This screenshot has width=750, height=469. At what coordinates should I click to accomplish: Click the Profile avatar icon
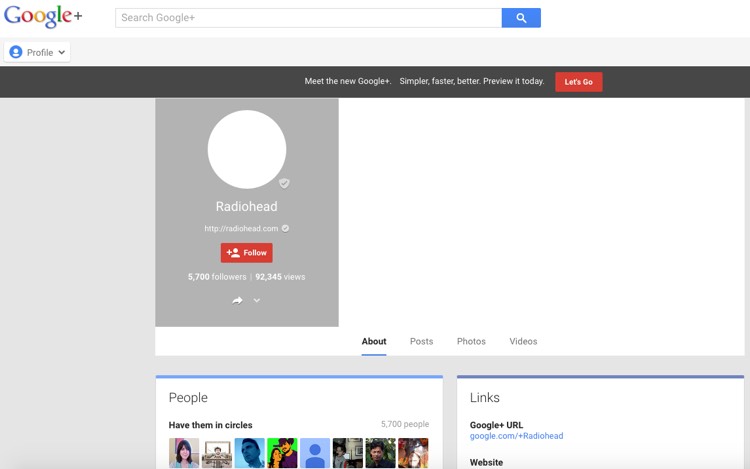[x=16, y=52]
